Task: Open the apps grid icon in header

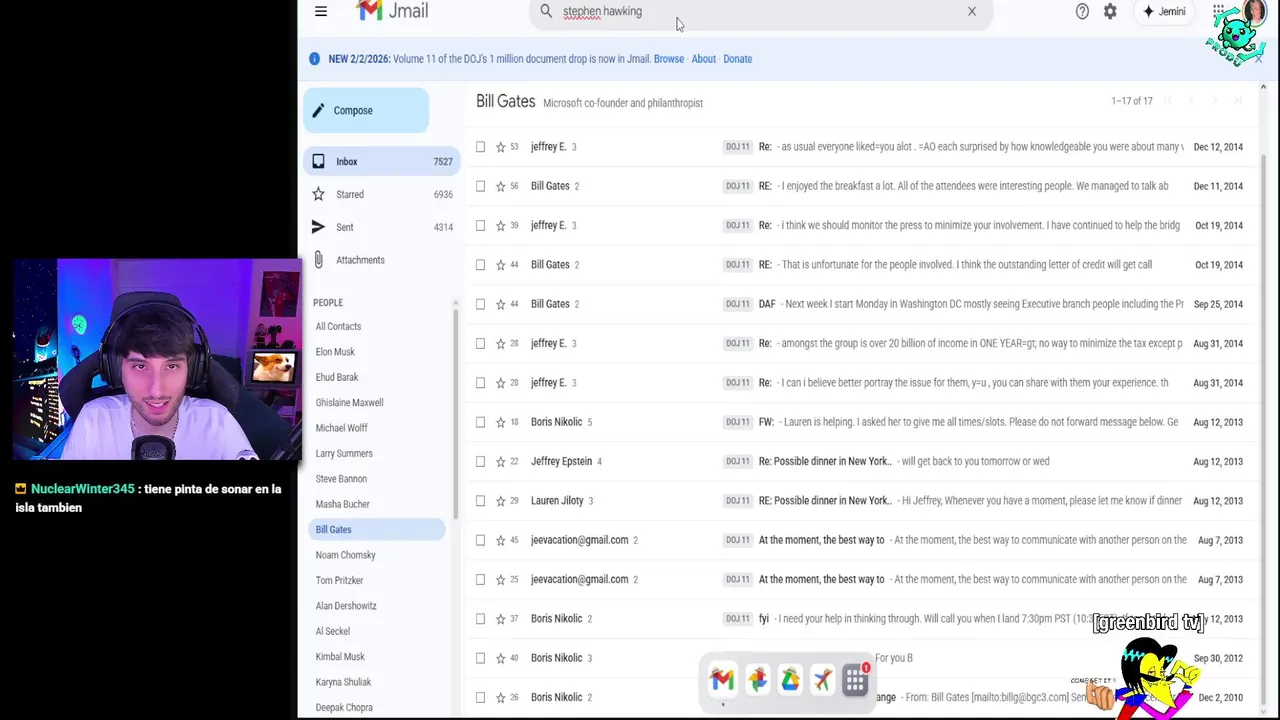Action: [x=1219, y=11]
